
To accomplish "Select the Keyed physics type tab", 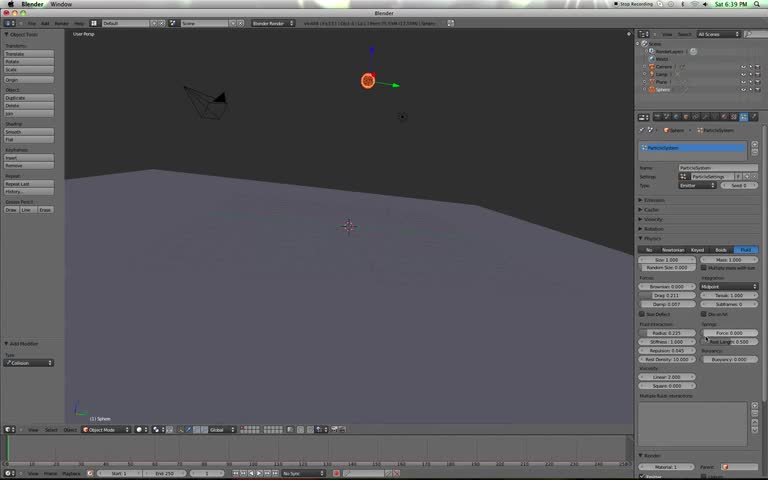I will coord(697,250).
